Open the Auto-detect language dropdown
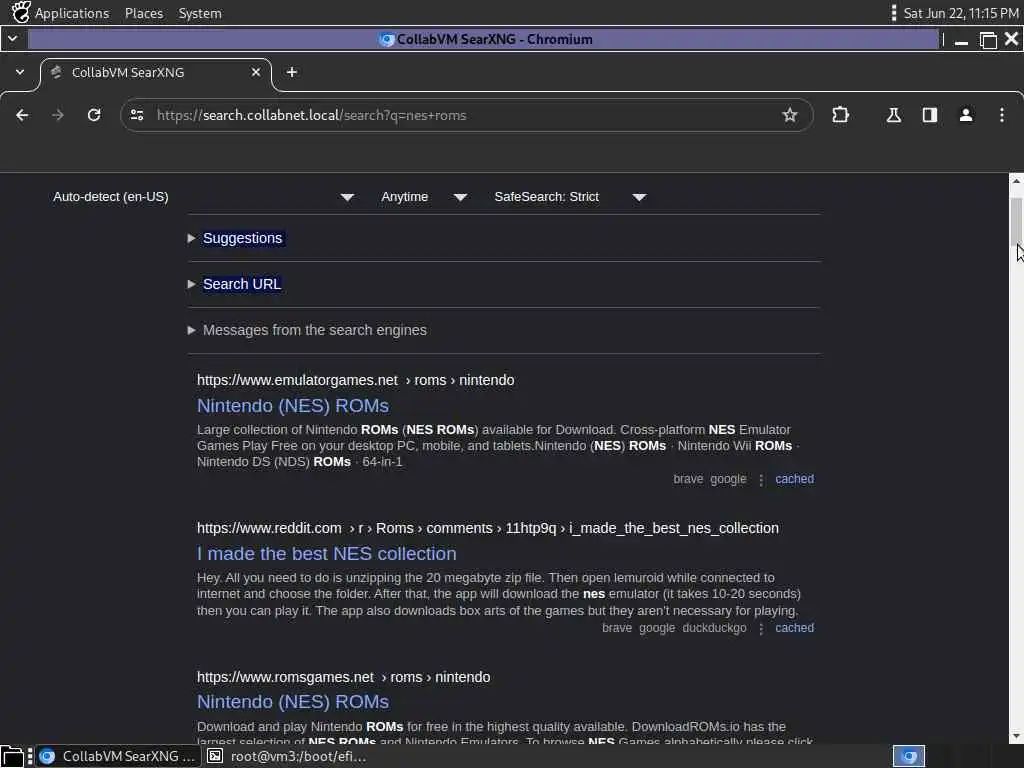The width and height of the screenshot is (1024, 768). coord(204,197)
